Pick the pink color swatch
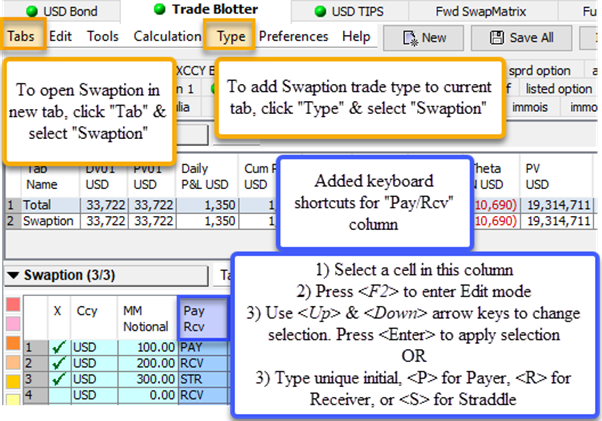 coord(13,324)
